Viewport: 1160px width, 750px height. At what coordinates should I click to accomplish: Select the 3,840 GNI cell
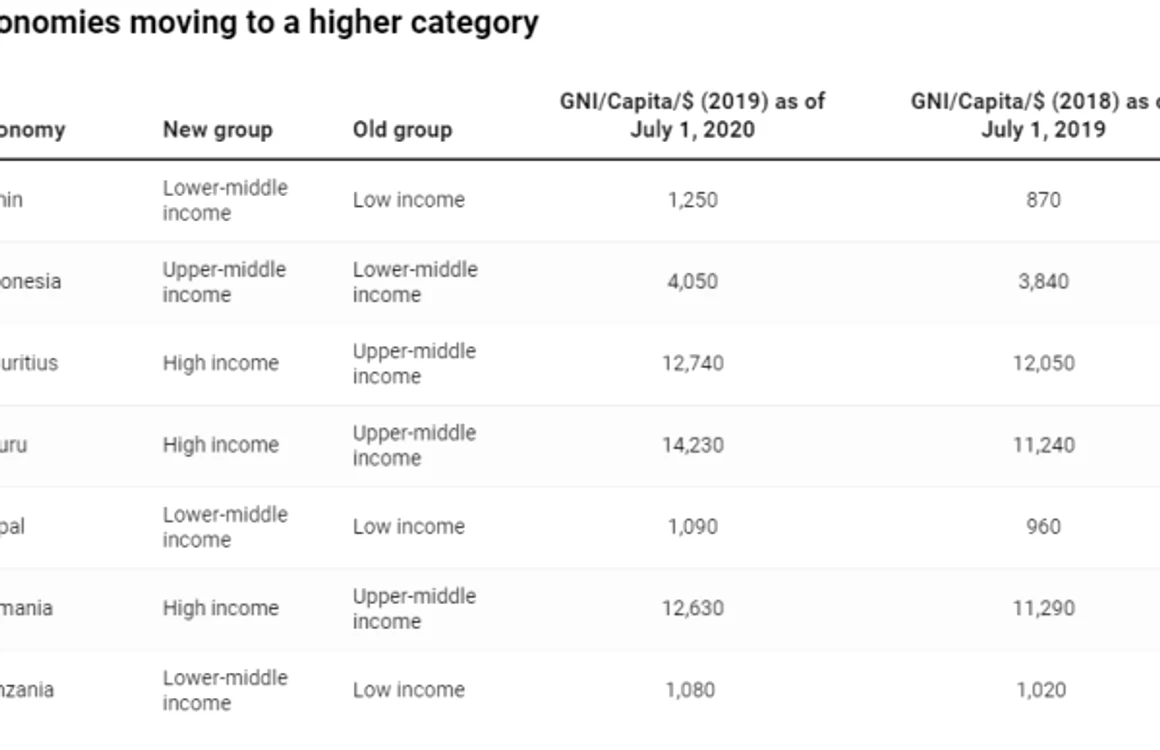(1043, 282)
